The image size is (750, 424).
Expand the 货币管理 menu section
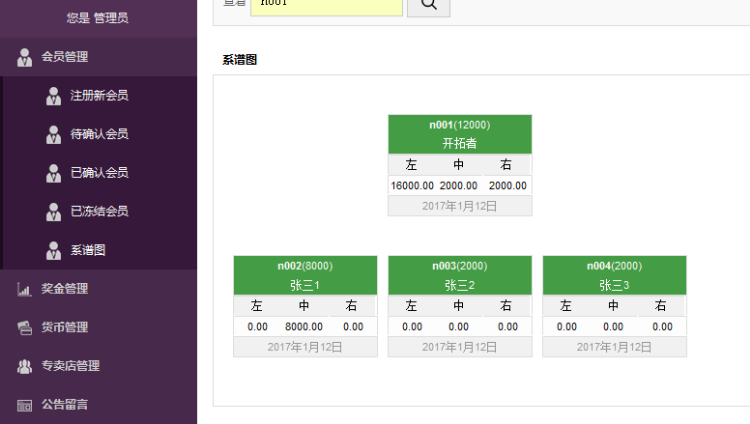click(65, 327)
